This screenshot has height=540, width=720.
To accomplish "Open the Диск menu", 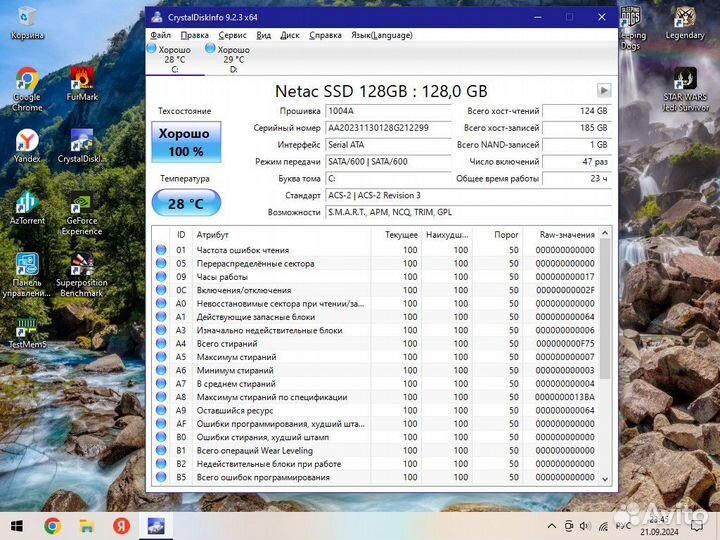I will point(290,35).
